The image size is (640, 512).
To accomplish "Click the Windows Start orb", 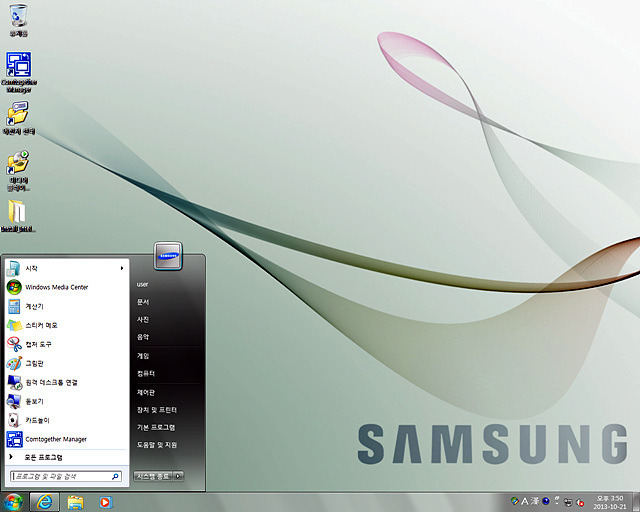I will [13, 502].
